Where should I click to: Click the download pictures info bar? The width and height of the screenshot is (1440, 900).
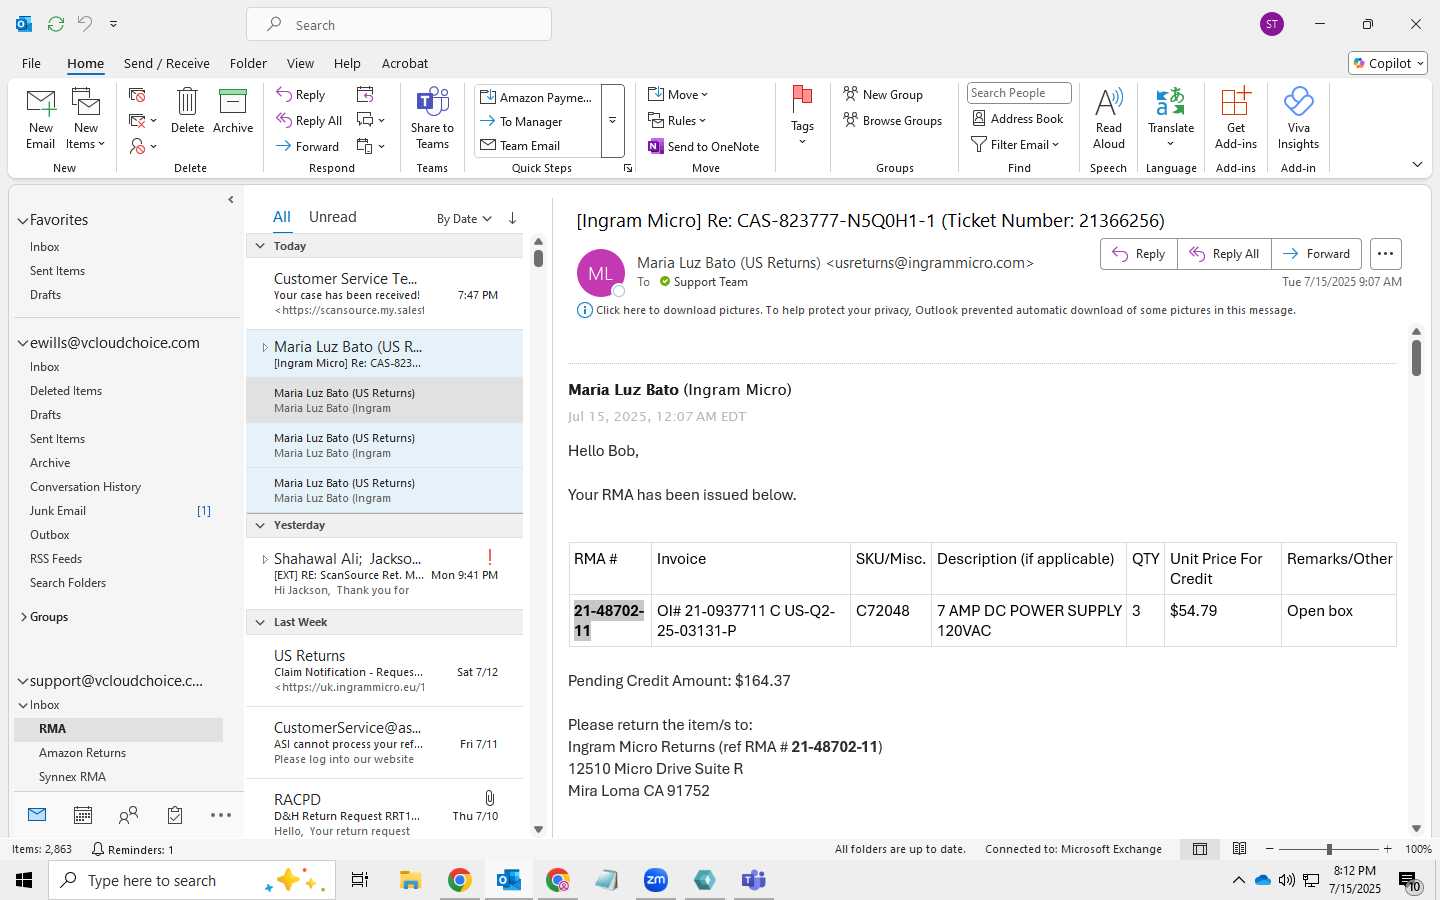click(x=937, y=310)
